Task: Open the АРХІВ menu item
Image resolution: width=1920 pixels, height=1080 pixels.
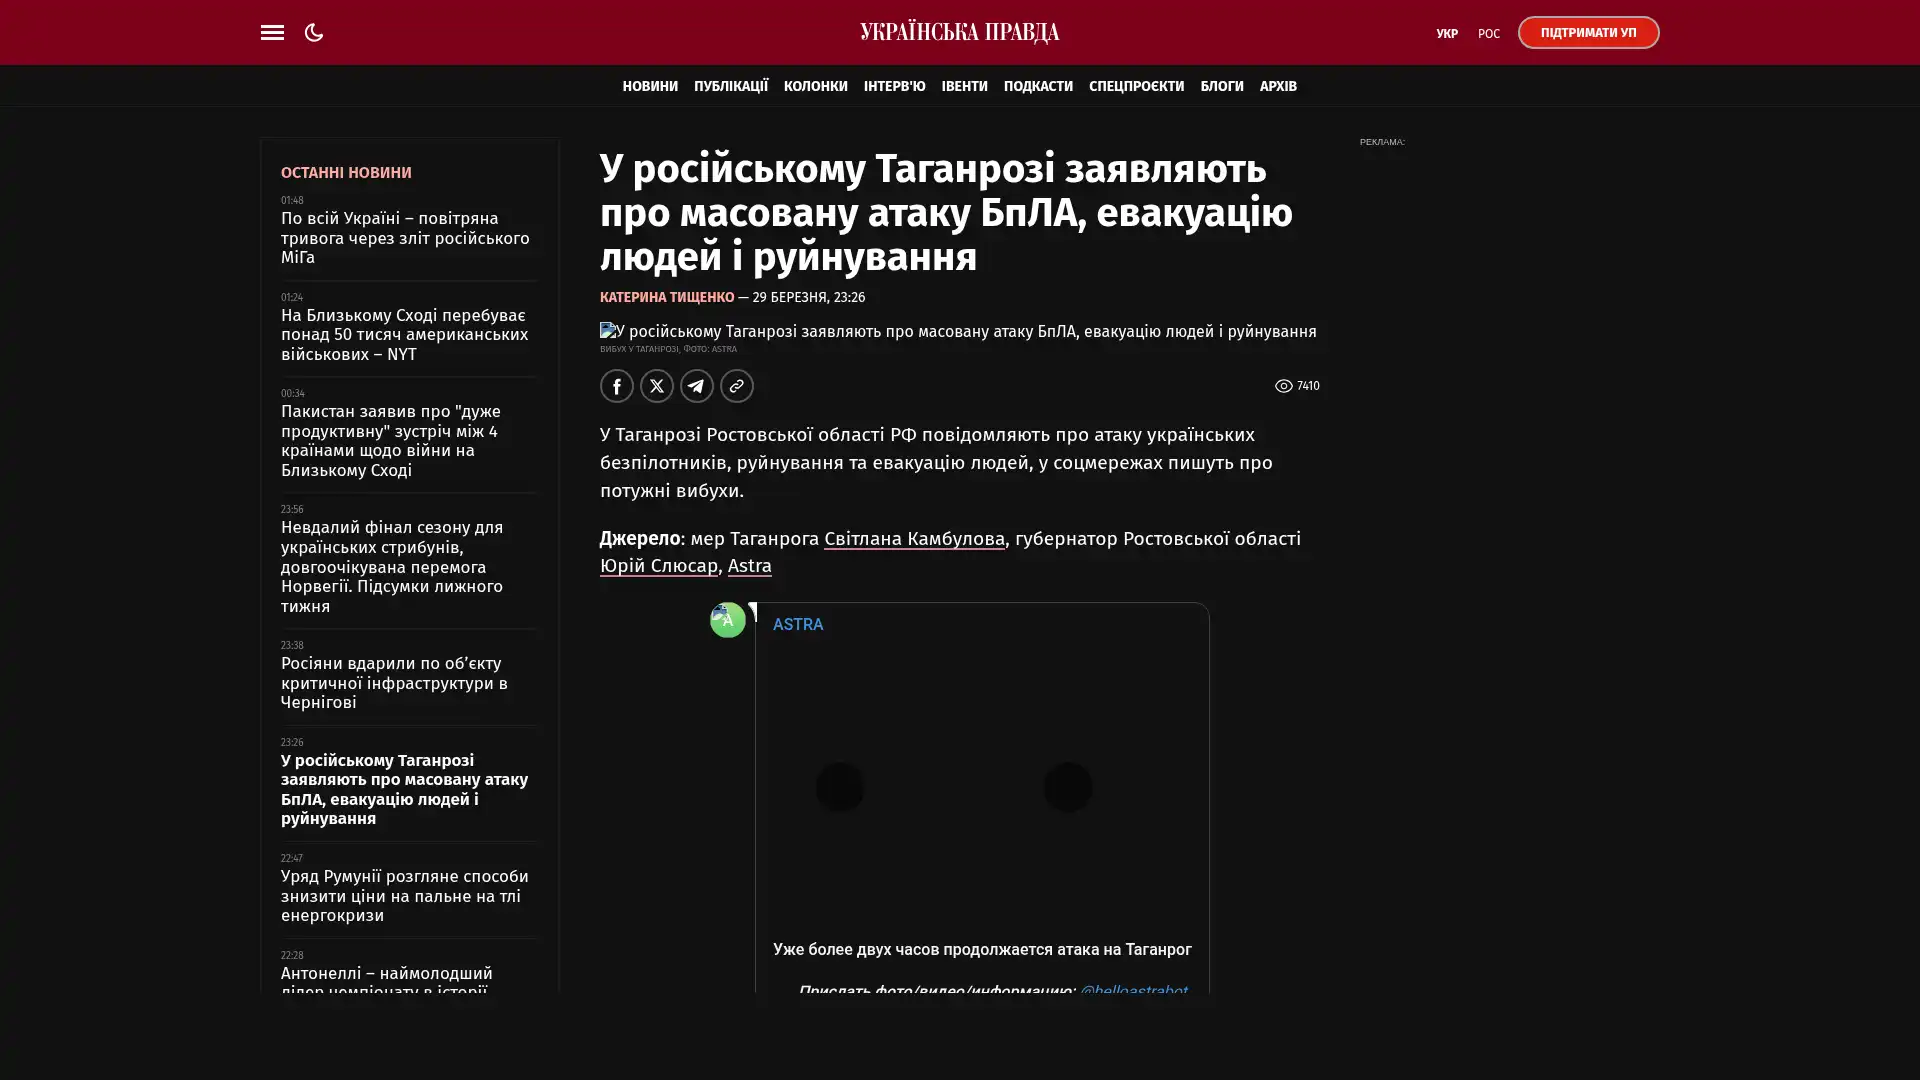Action: pyautogui.click(x=1278, y=86)
